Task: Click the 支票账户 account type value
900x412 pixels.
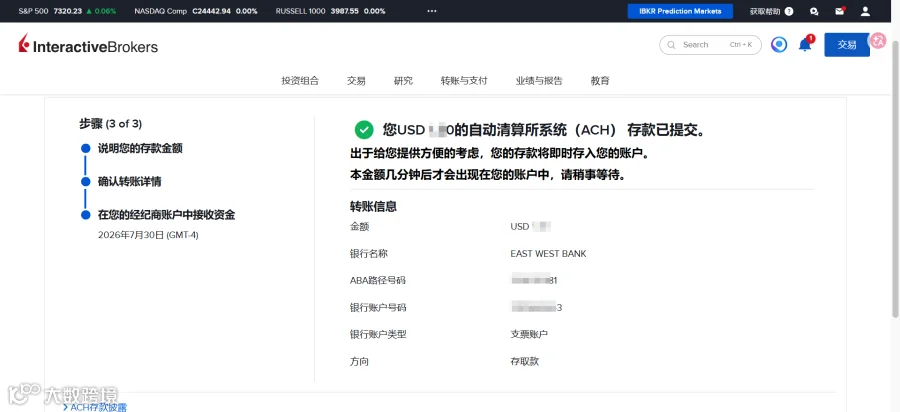Action: click(x=529, y=334)
